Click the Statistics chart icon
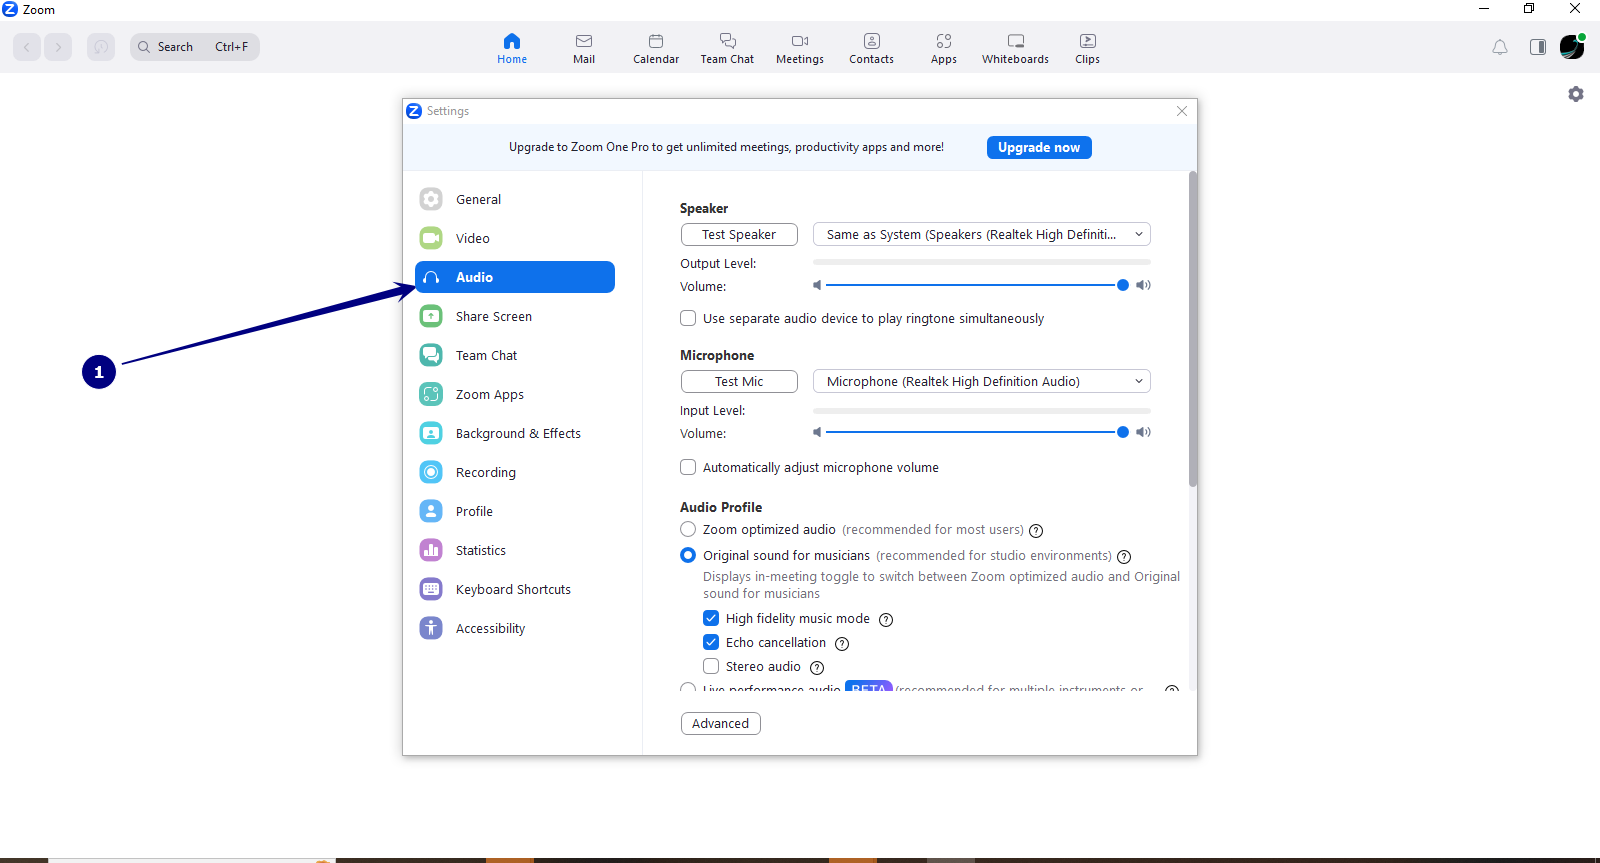Viewport: 1600px width, 863px height. click(431, 550)
